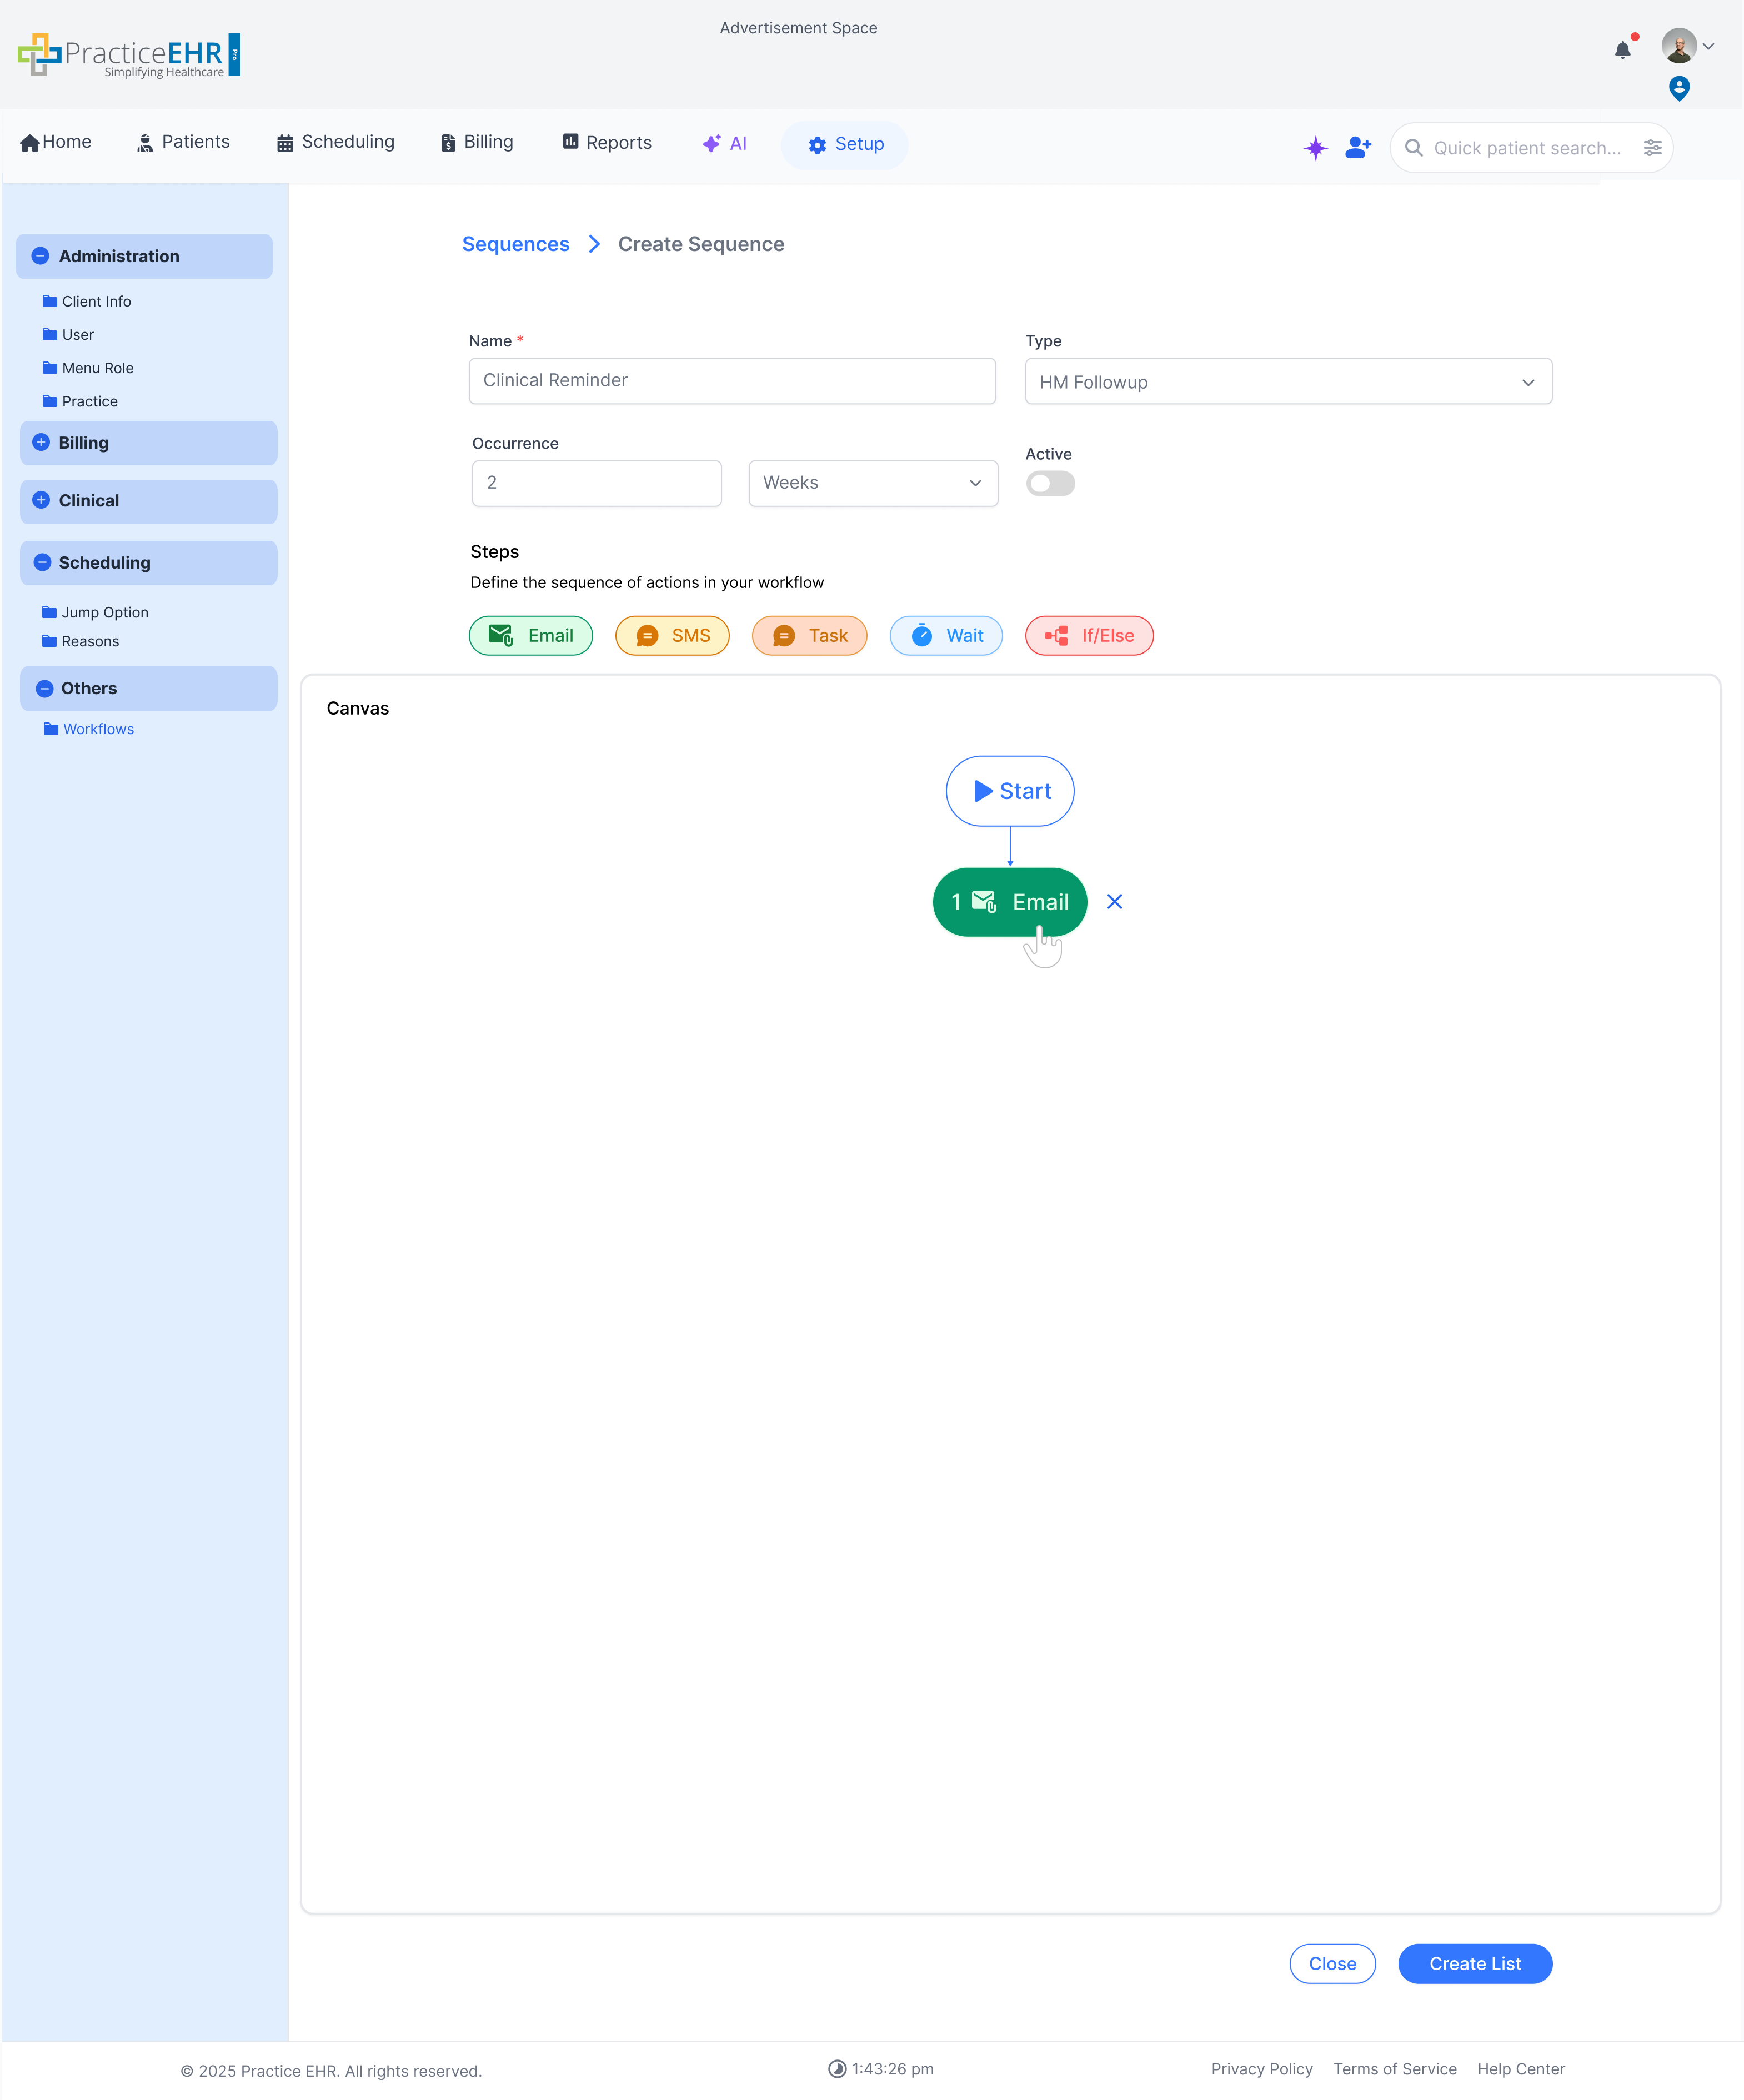Open search filter sliders icon

coord(1652,148)
